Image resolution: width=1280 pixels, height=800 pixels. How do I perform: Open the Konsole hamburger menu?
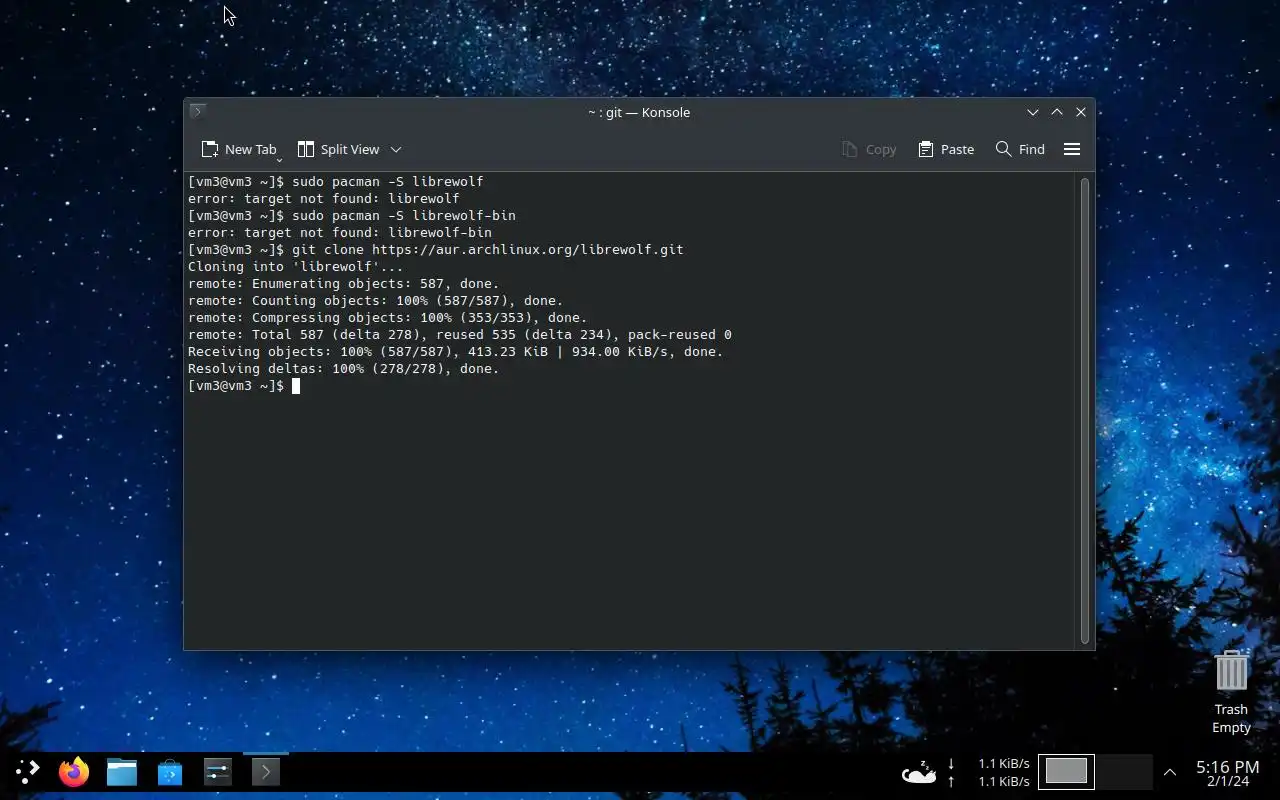1072,149
